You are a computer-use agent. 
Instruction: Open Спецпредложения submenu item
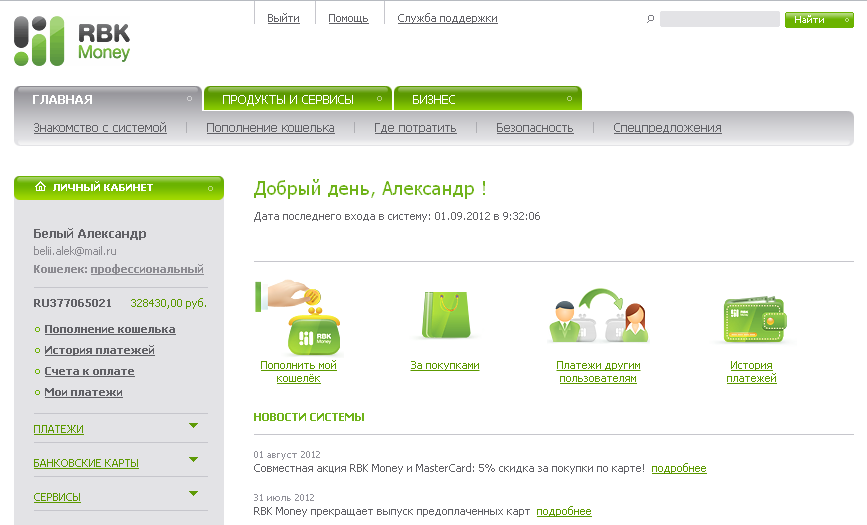(x=667, y=128)
